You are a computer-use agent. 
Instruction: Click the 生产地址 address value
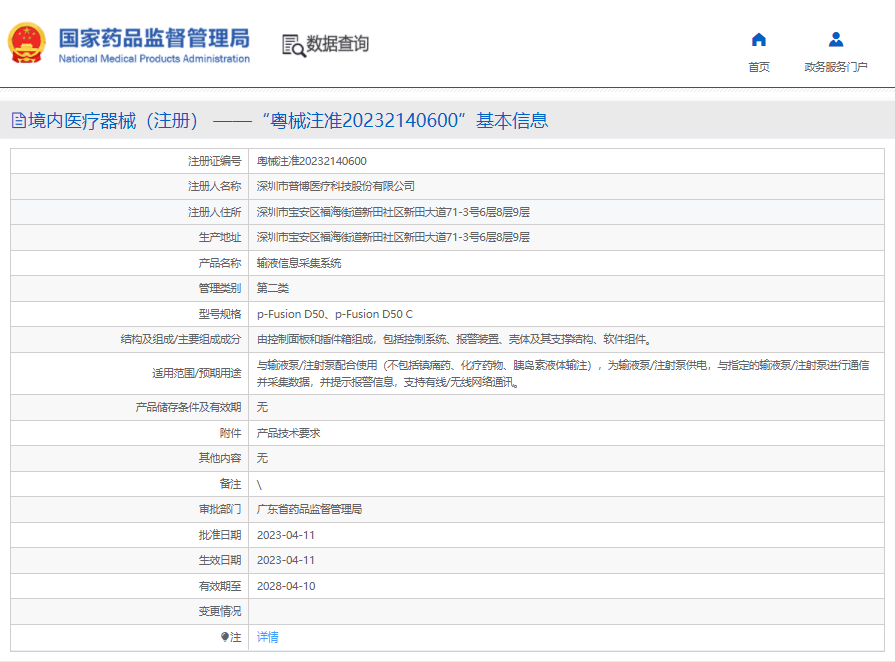[x=393, y=237]
